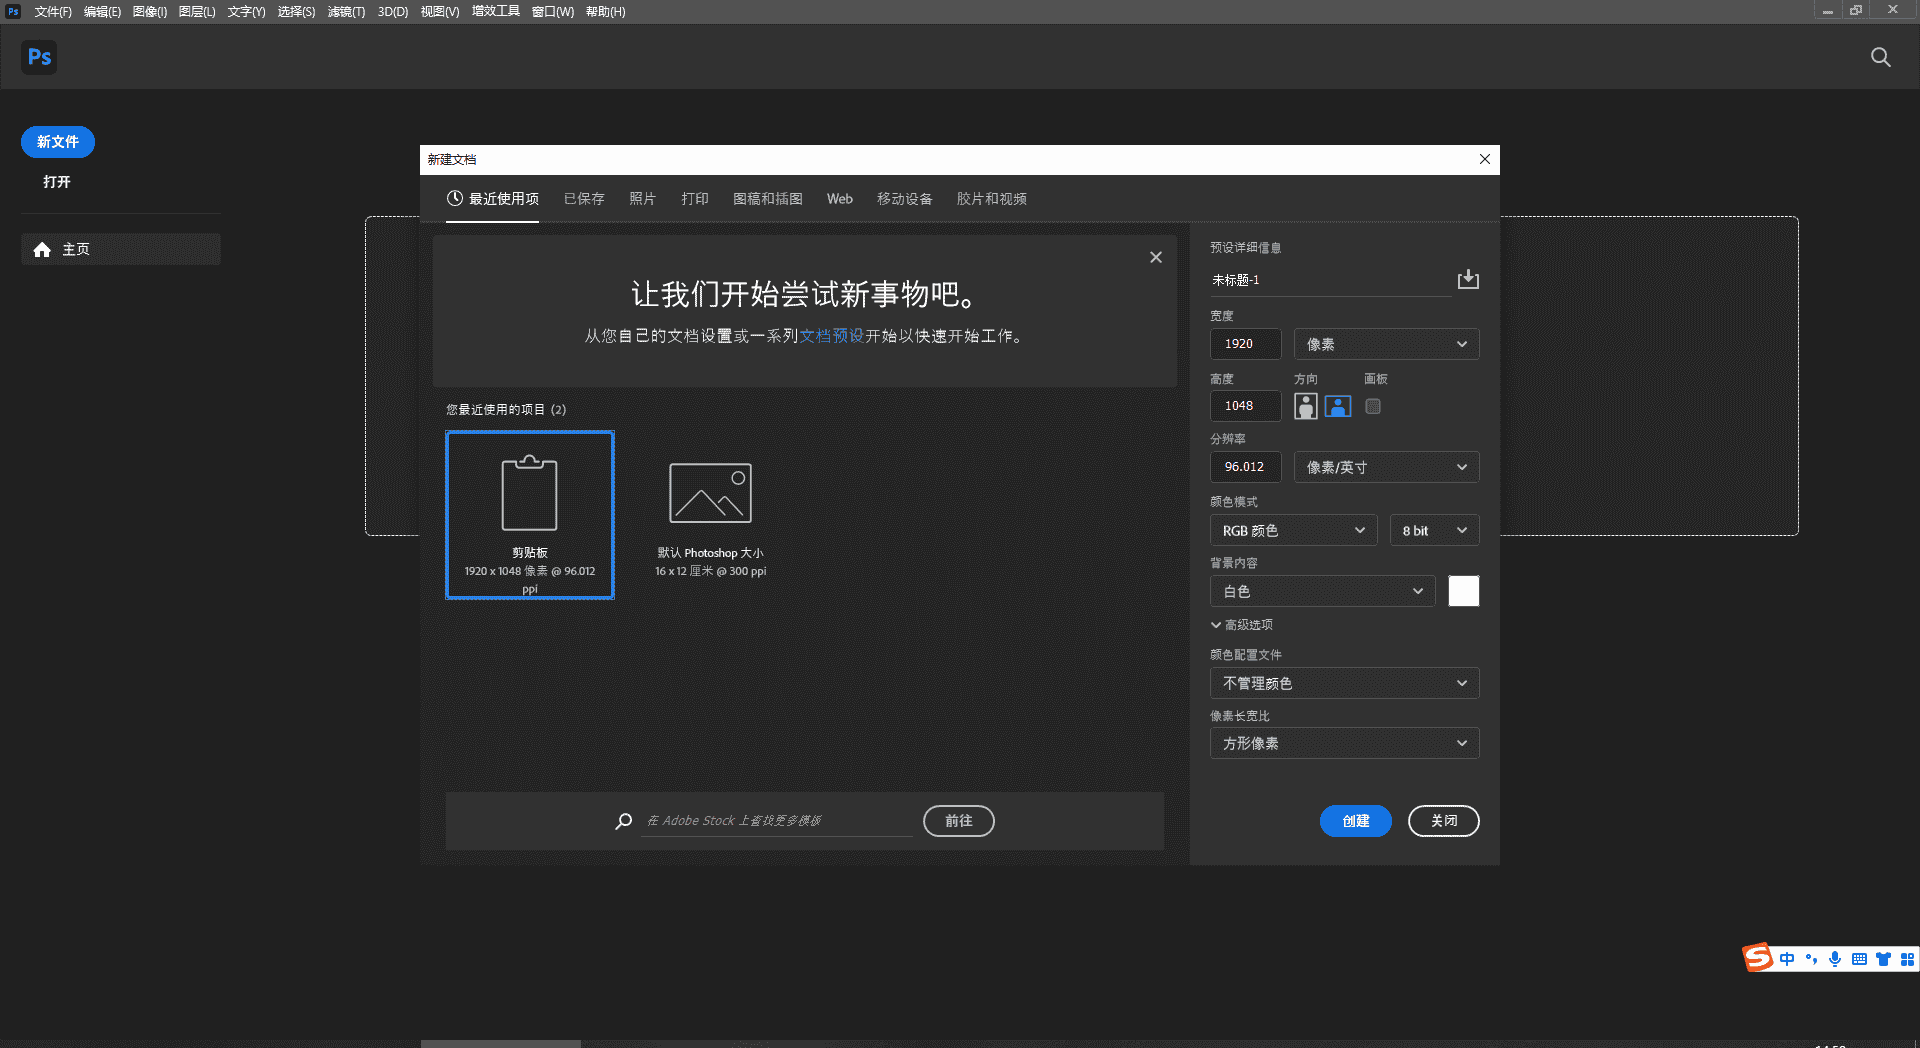
Task: Open the 像素 width unit dropdown
Action: [1386, 344]
